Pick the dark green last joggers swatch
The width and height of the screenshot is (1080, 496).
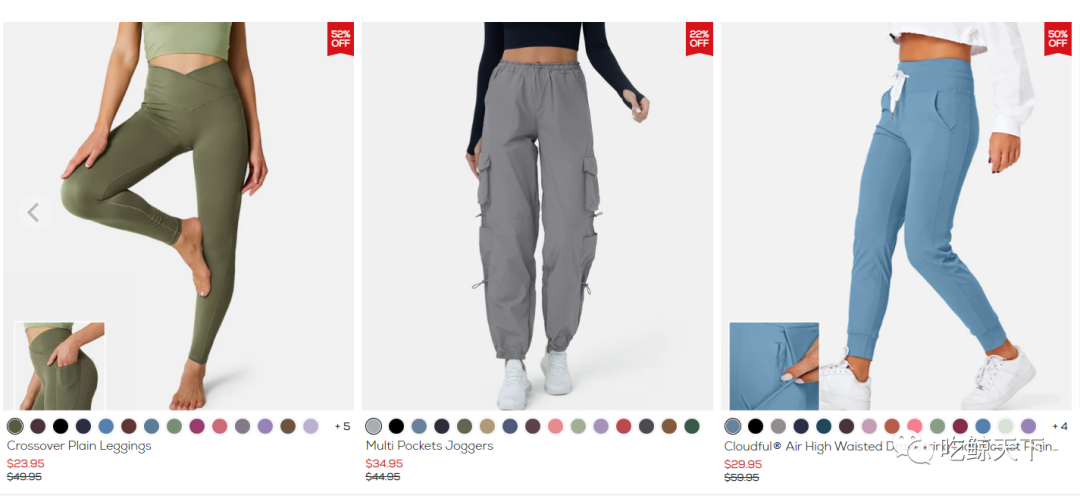coord(692,426)
